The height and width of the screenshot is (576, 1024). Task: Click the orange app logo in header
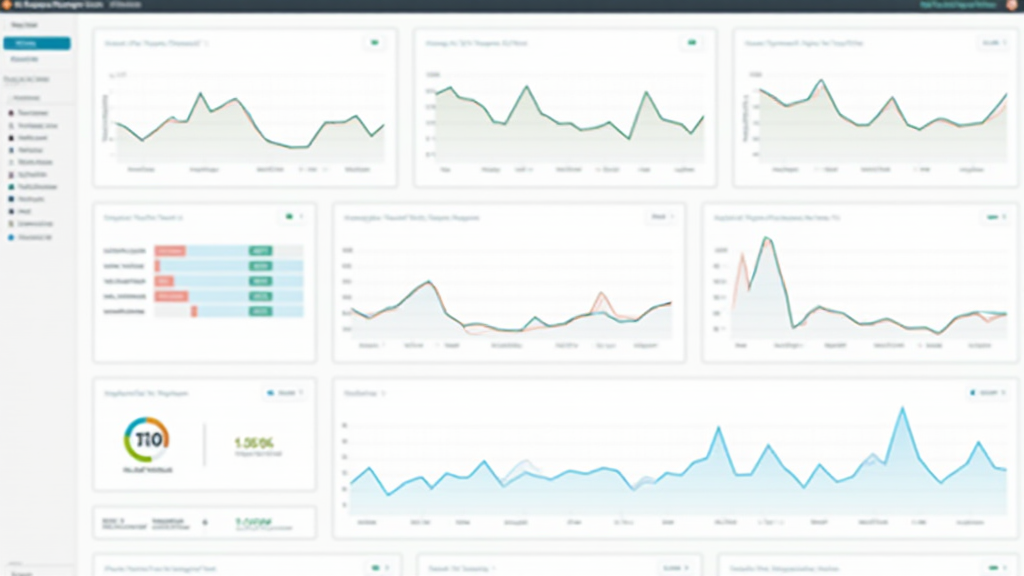[x=6, y=5]
